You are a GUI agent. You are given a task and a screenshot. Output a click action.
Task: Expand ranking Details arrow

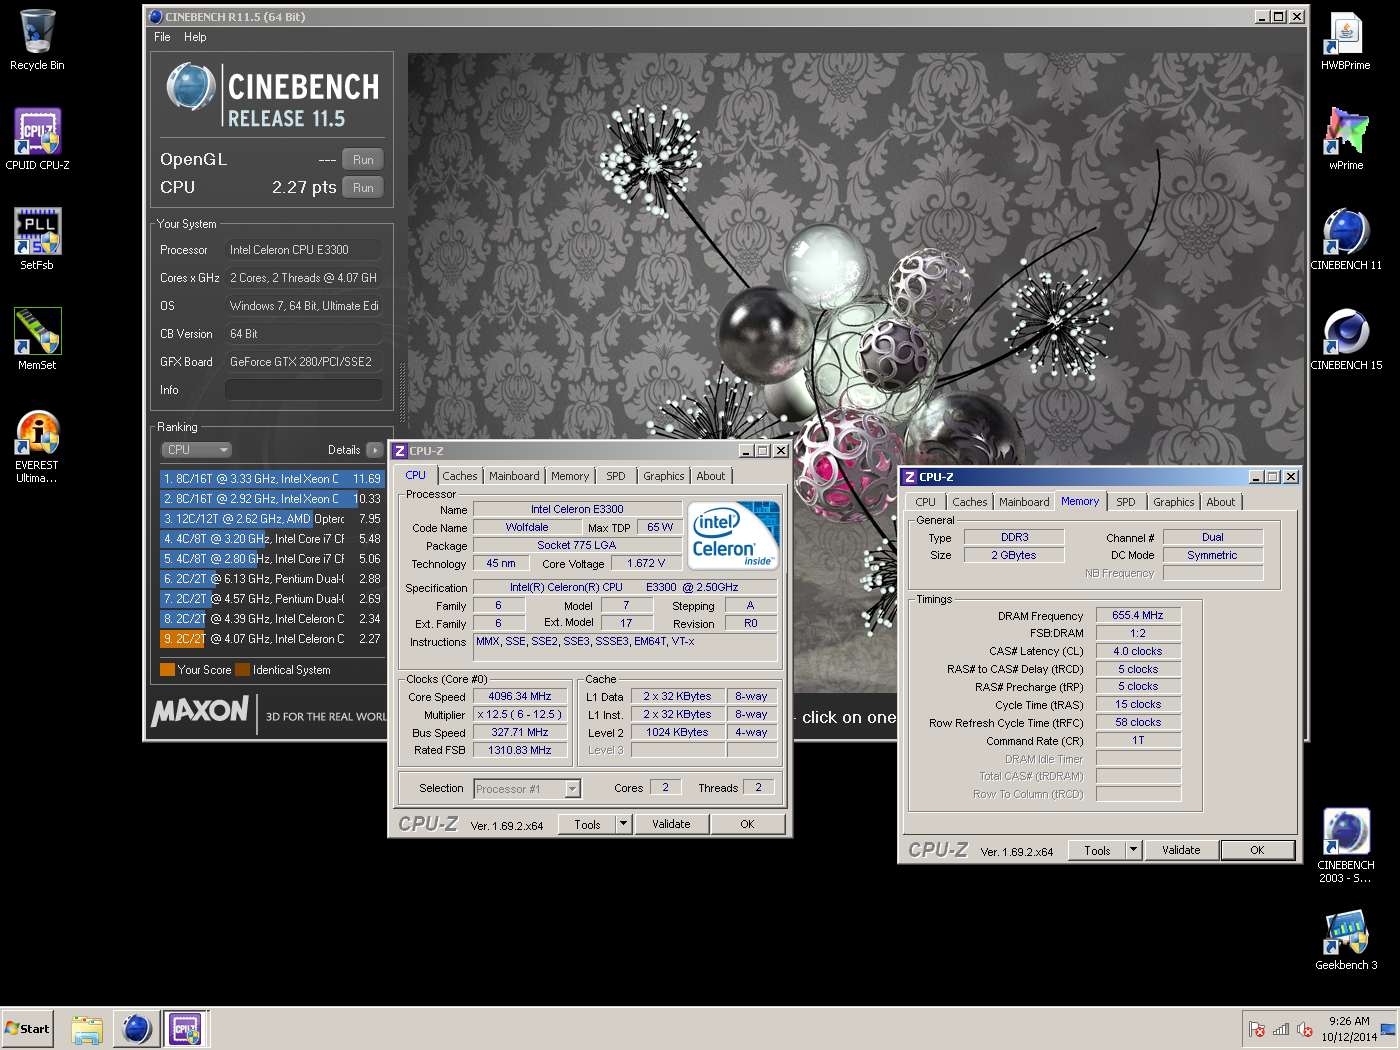coord(374,450)
